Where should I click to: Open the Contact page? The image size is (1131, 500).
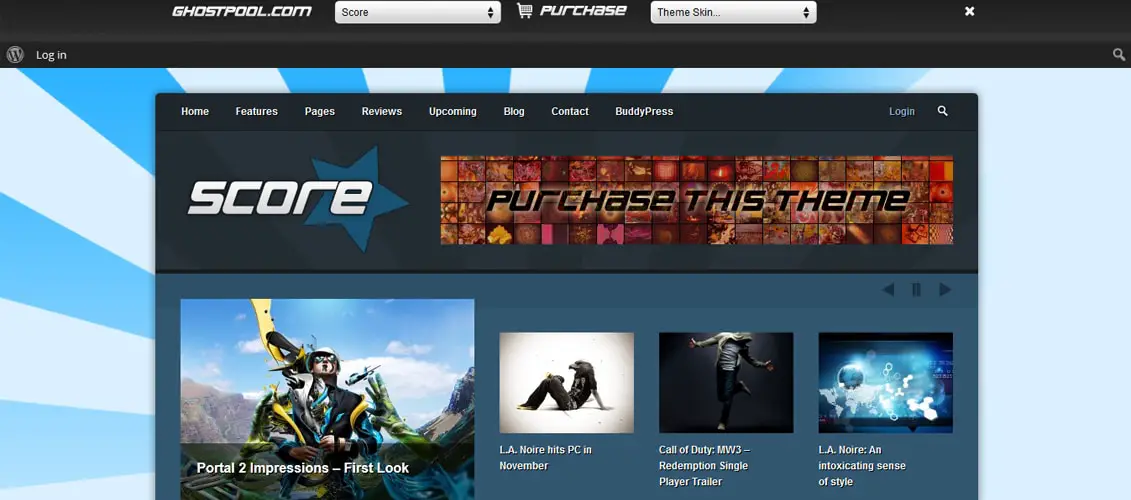point(570,111)
